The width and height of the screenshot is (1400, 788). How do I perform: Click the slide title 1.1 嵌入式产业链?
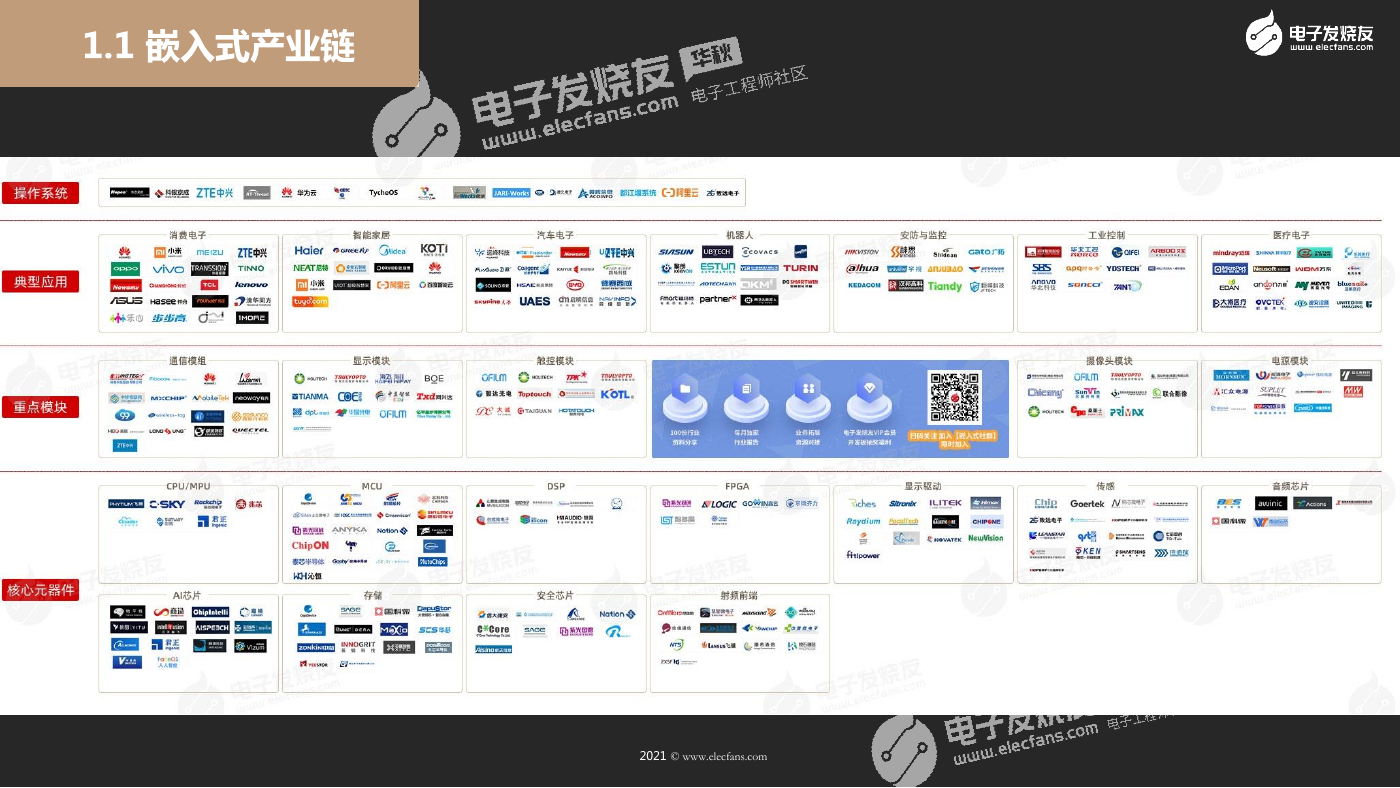218,47
